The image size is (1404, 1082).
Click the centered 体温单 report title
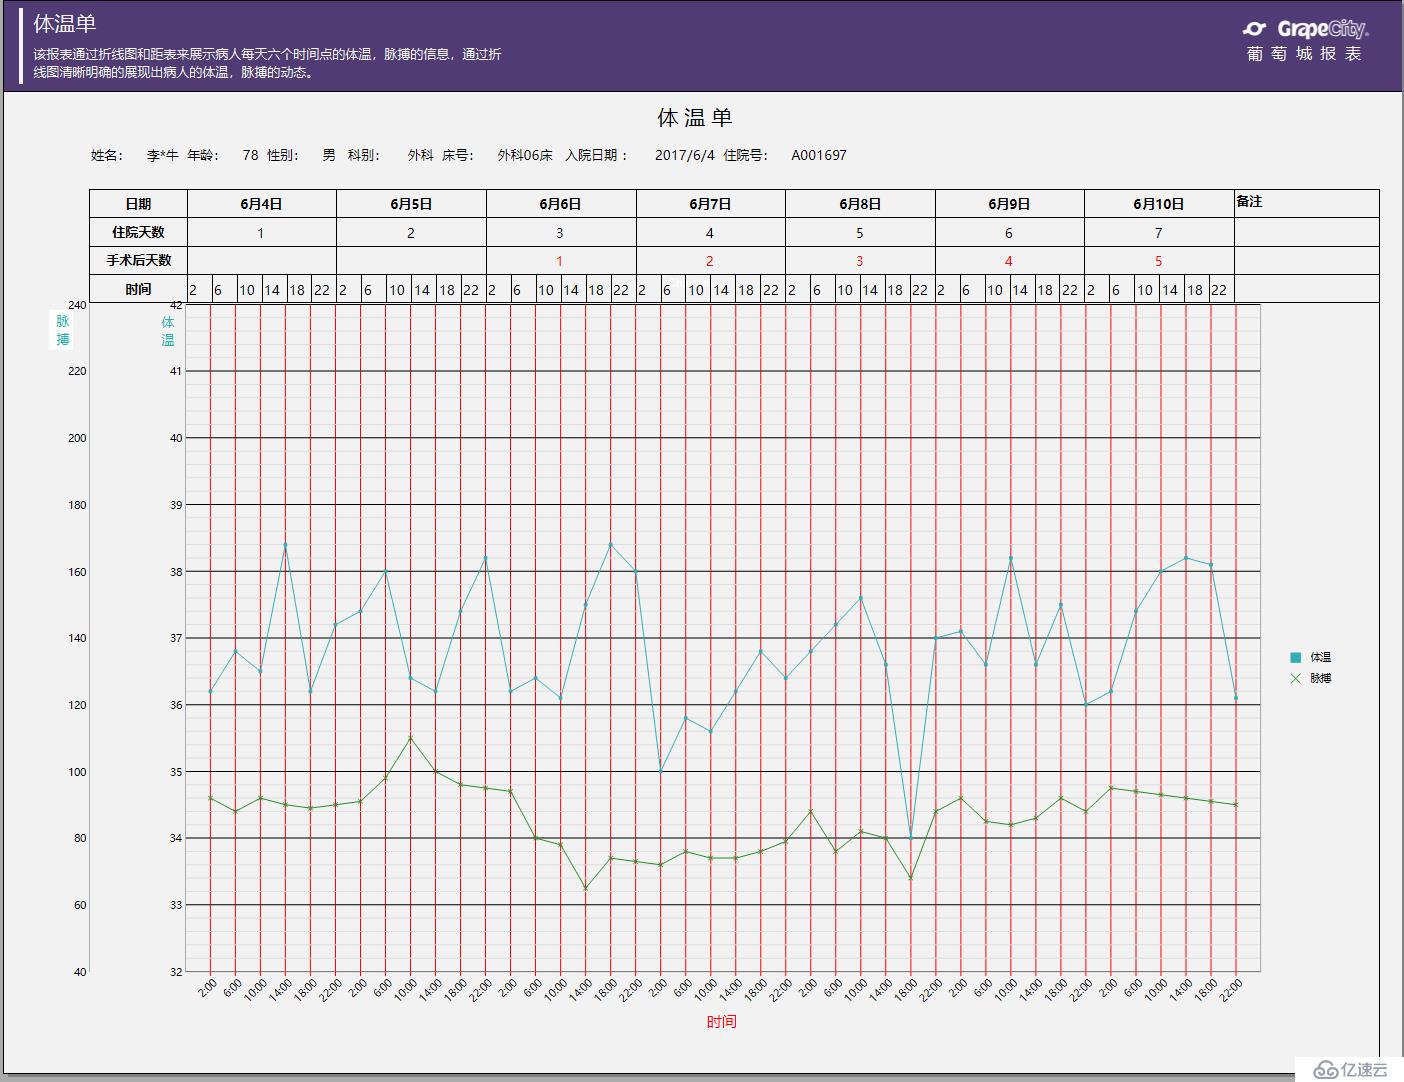point(695,118)
